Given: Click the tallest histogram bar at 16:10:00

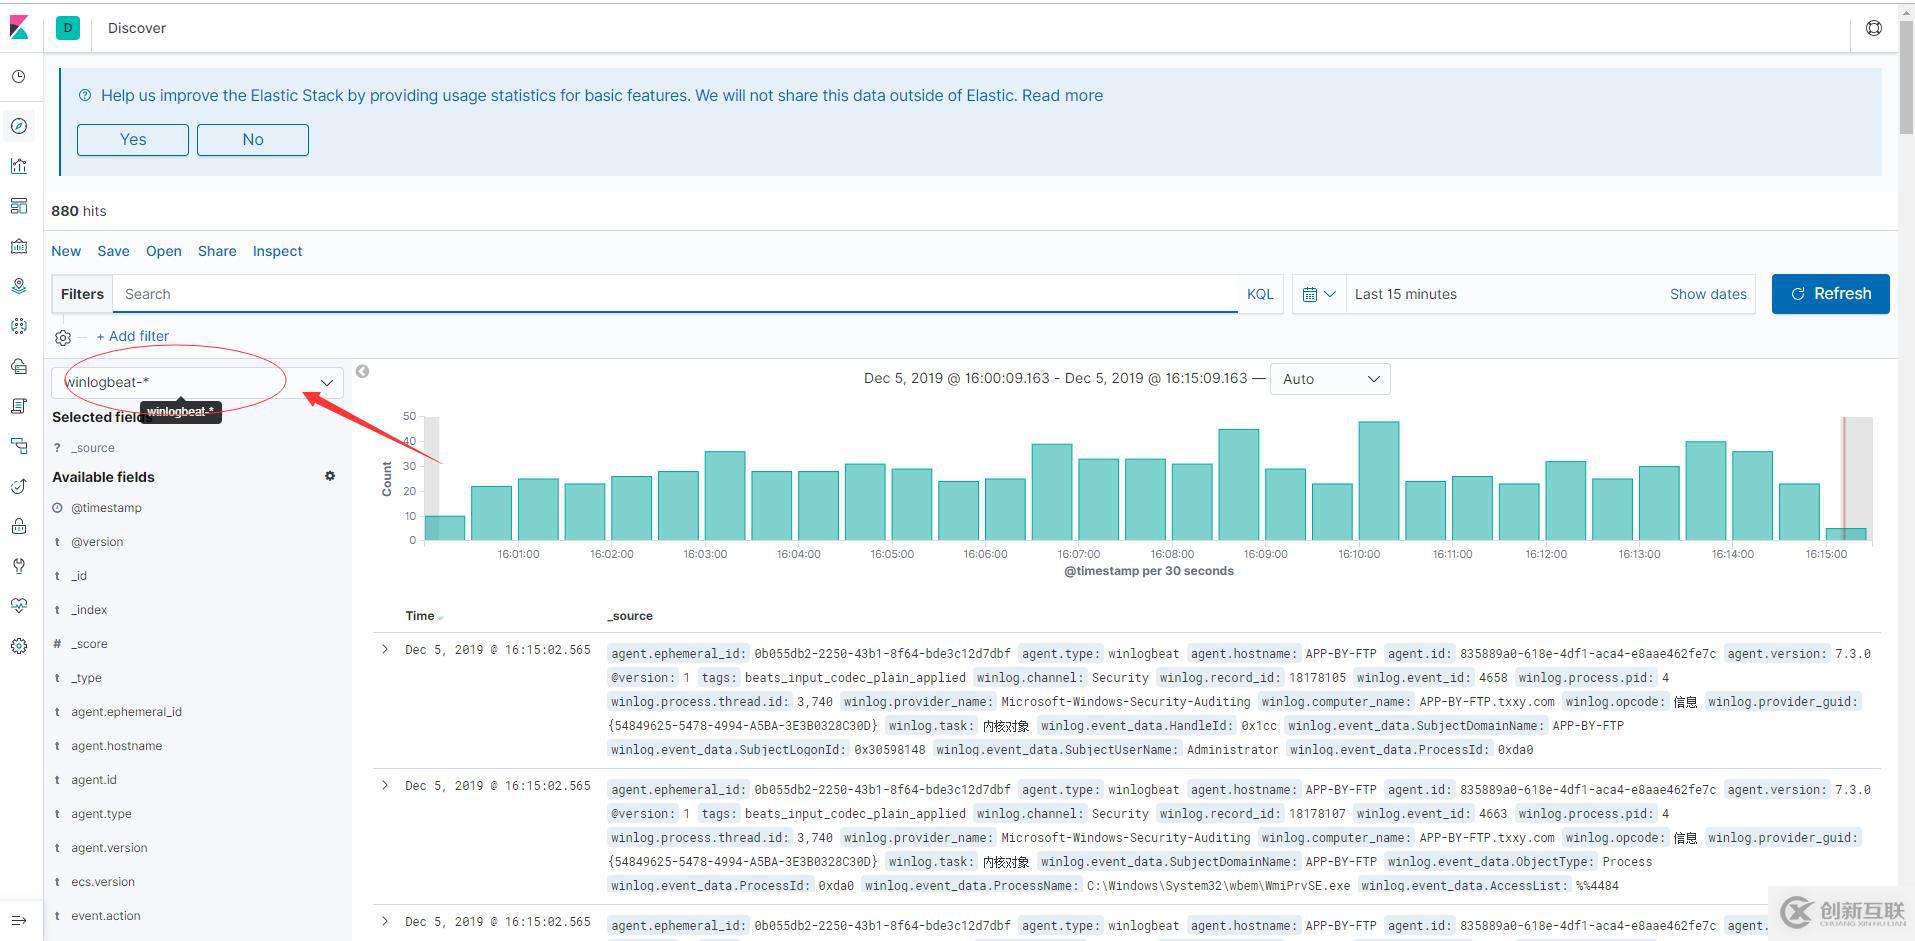Looking at the screenshot, I should point(1379,480).
